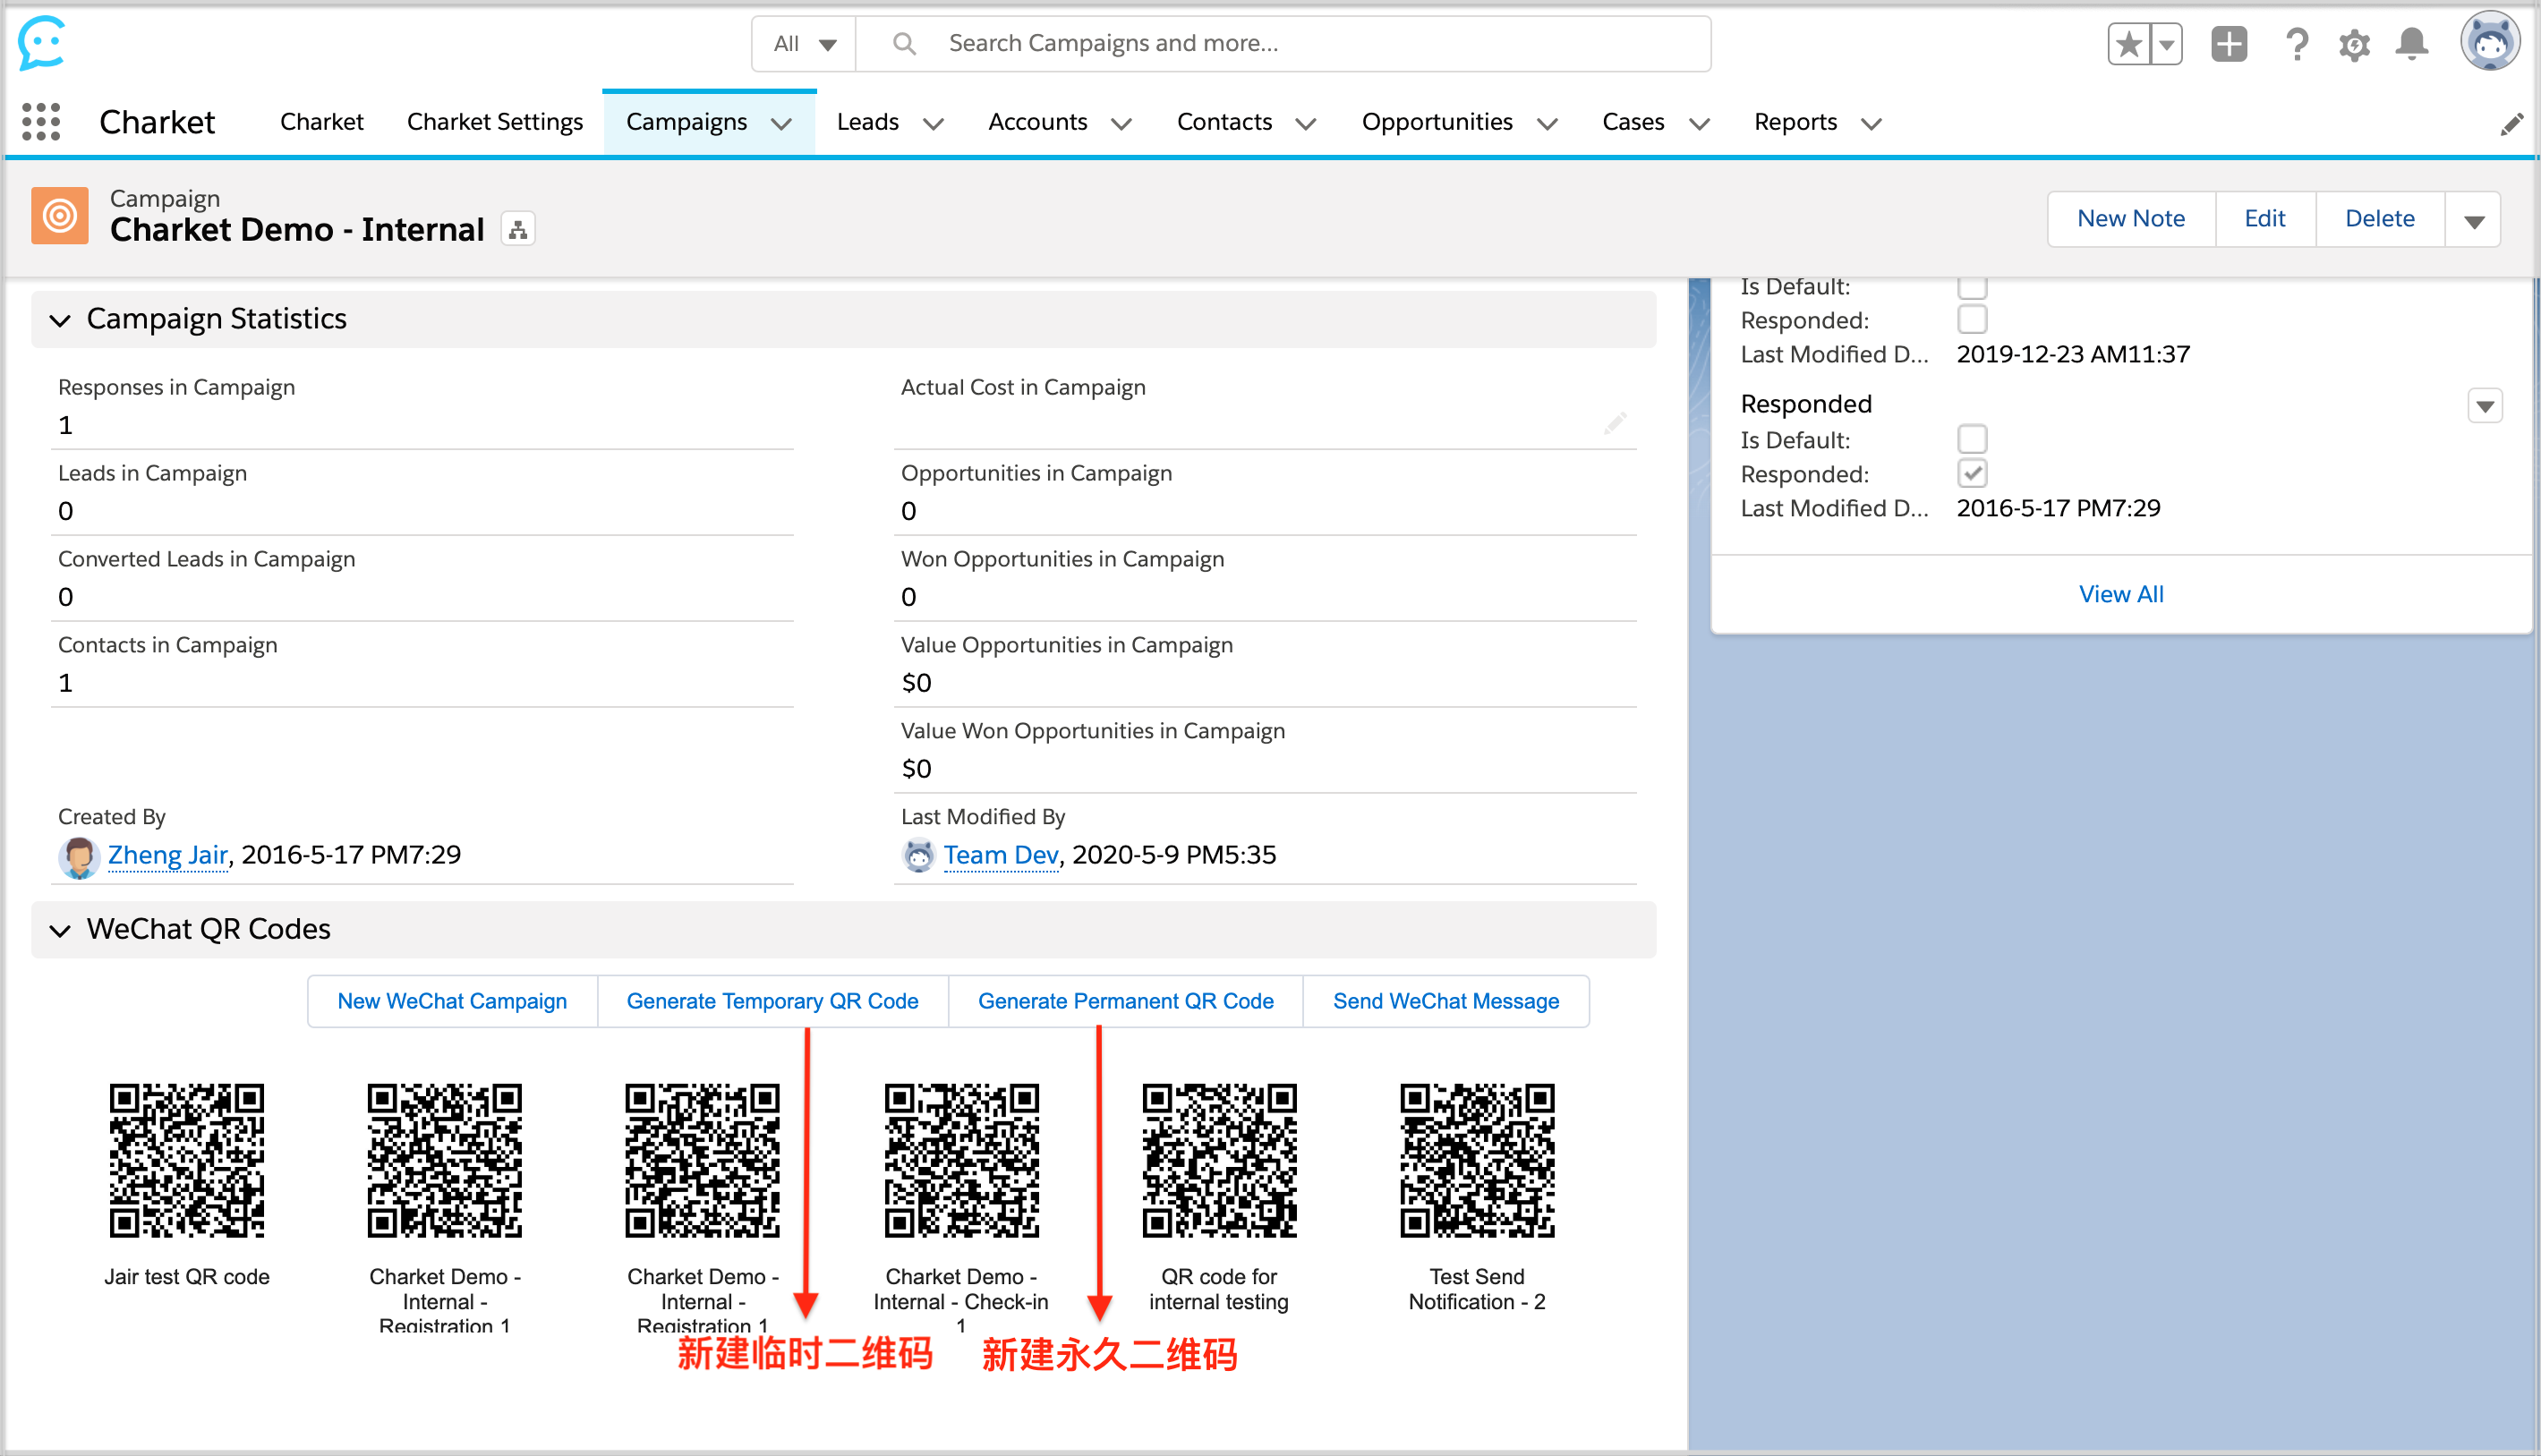Open the Cases tab
The height and width of the screenshot is (1456, 2541).
pyautogui.click(x=1633, y=122)
